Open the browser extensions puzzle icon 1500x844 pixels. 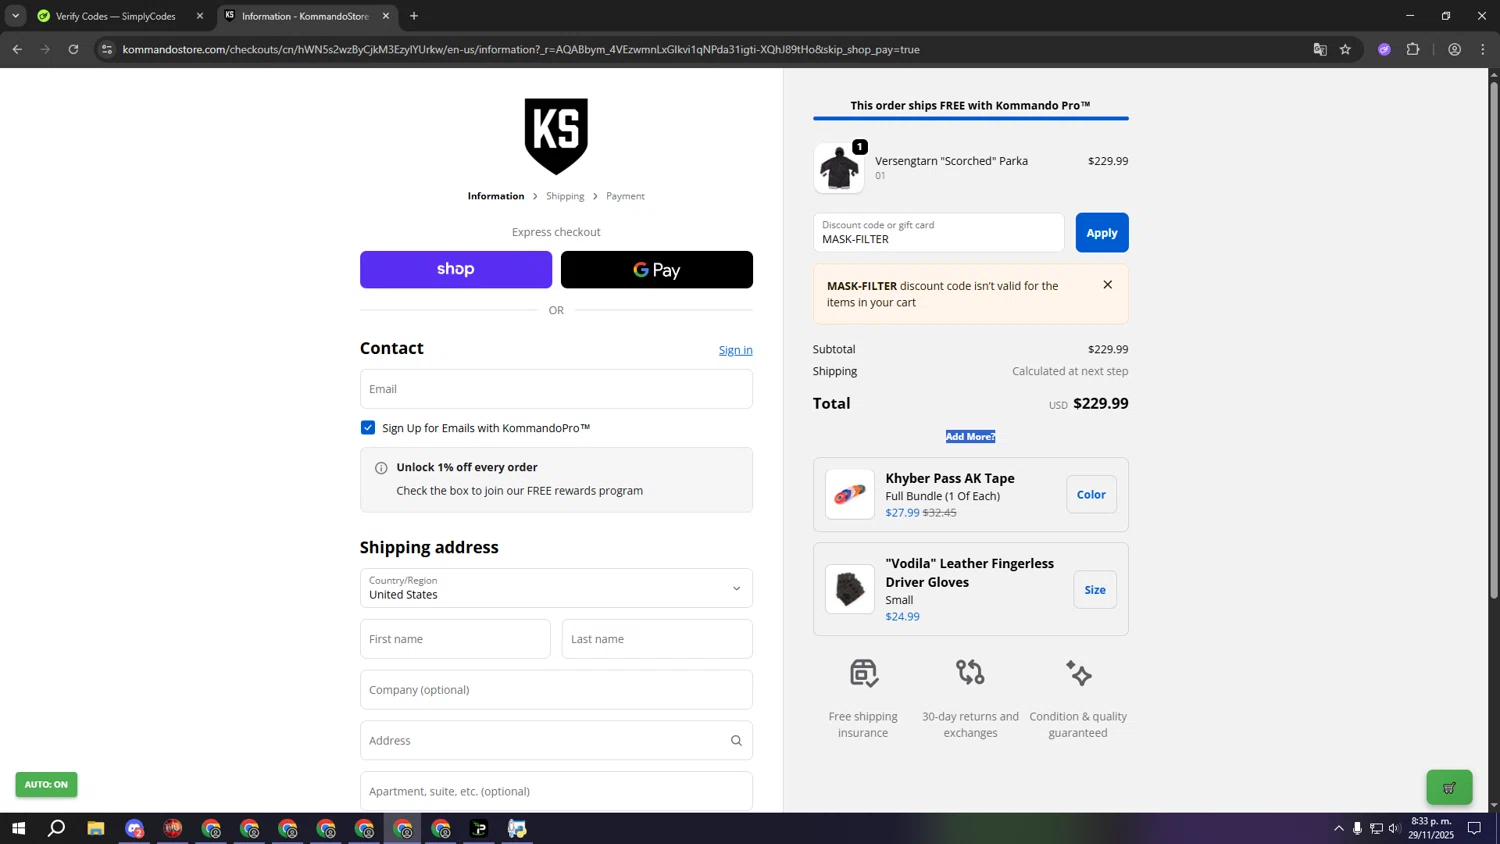point(1413,49)
